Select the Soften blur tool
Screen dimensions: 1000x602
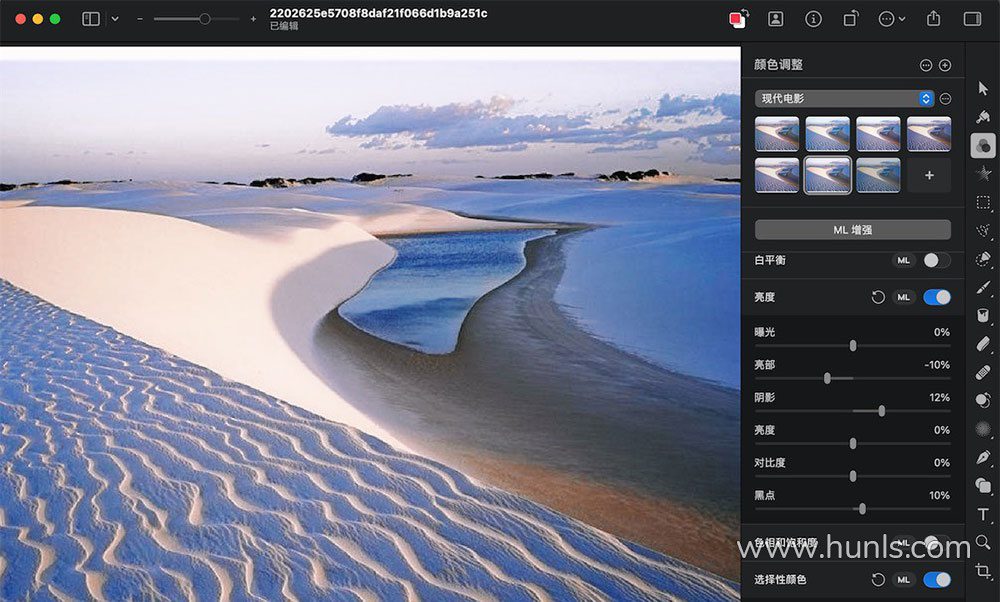(x=983, y=429)
